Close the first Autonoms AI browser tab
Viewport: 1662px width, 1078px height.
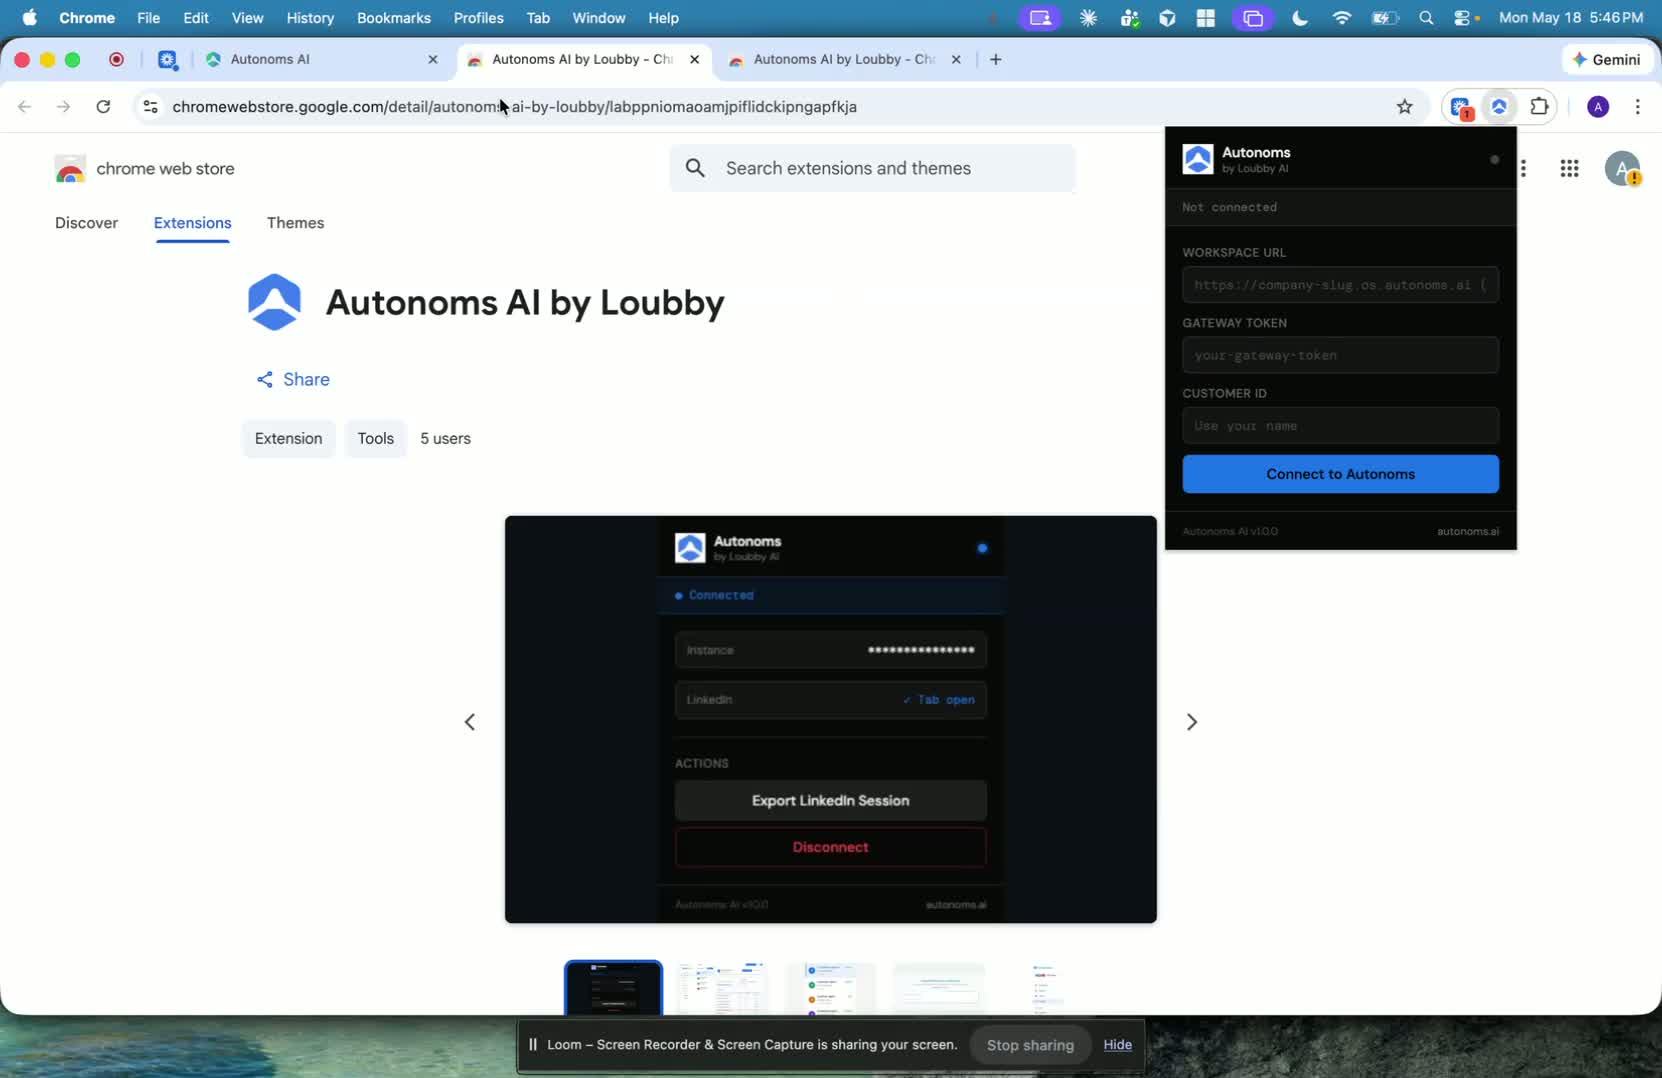(x=433, y=59)
